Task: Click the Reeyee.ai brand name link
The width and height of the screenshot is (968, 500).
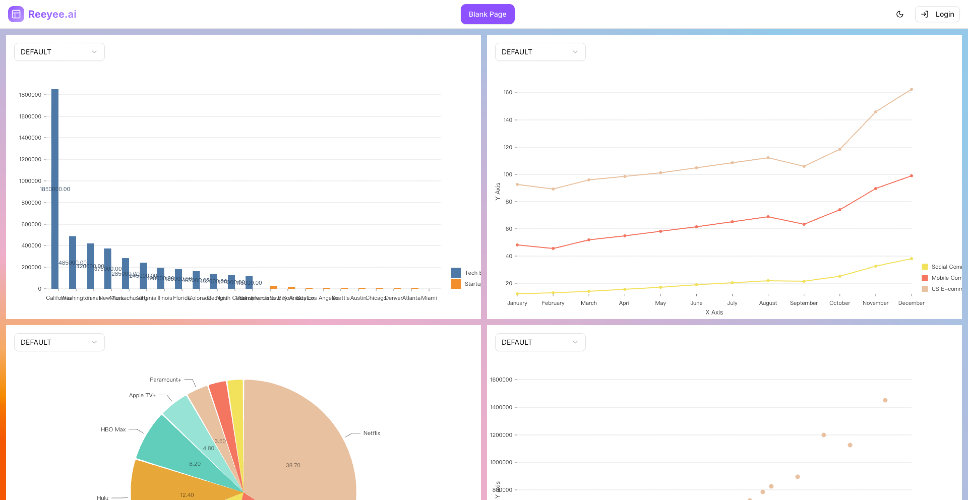Action: [x=52, y=14]
